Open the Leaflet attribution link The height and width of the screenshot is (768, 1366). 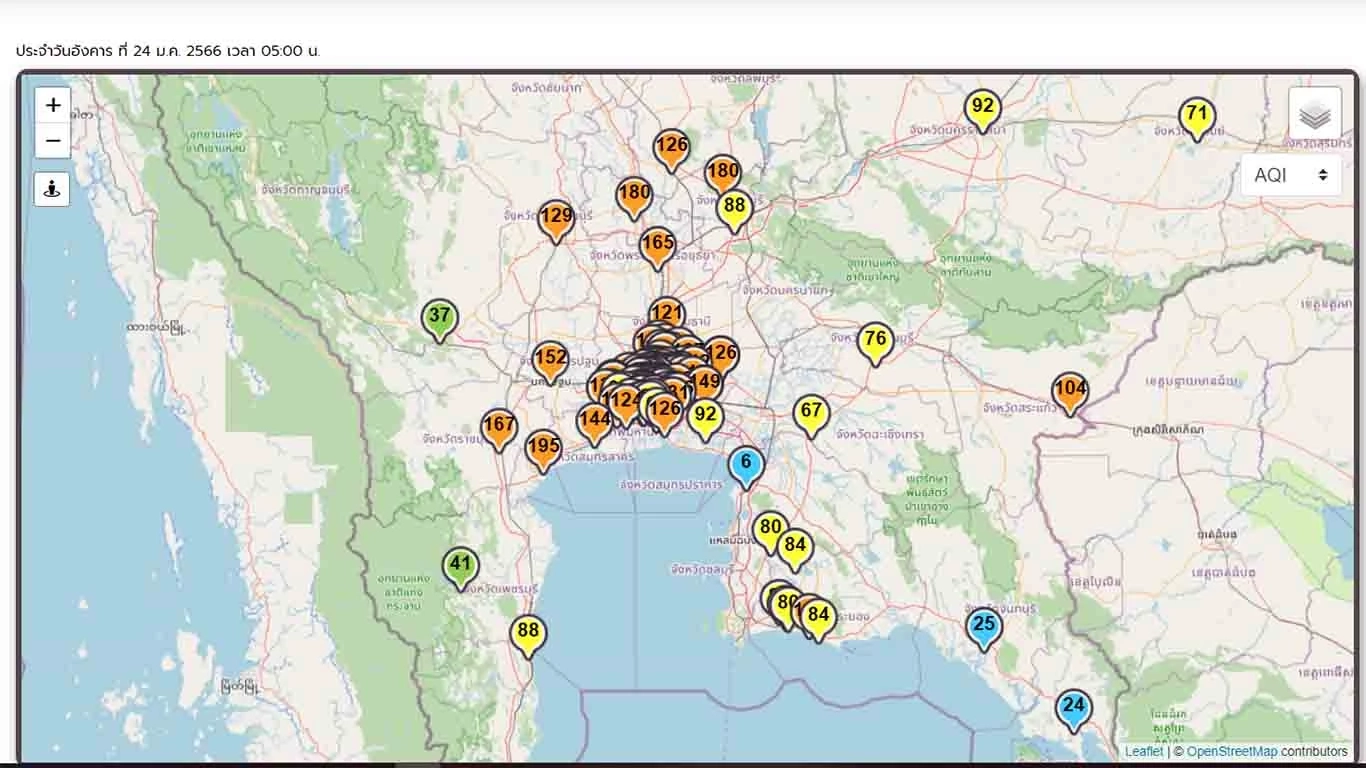(x=1143, y=751)
